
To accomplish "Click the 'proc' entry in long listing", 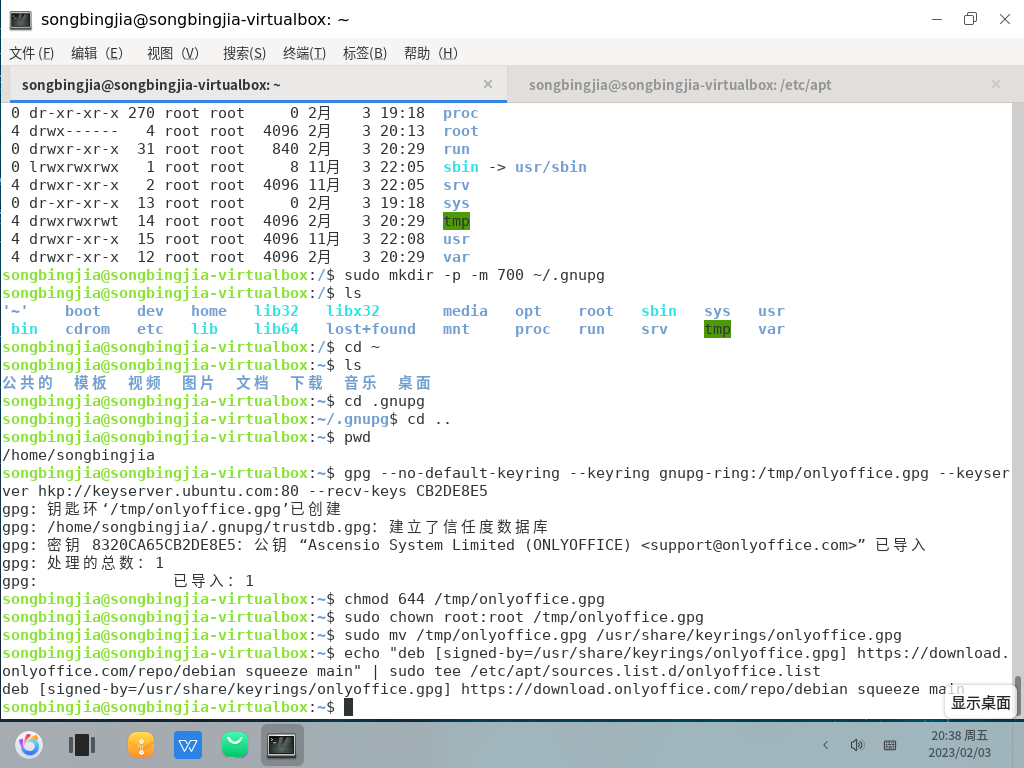I will (x=460, y=113).
